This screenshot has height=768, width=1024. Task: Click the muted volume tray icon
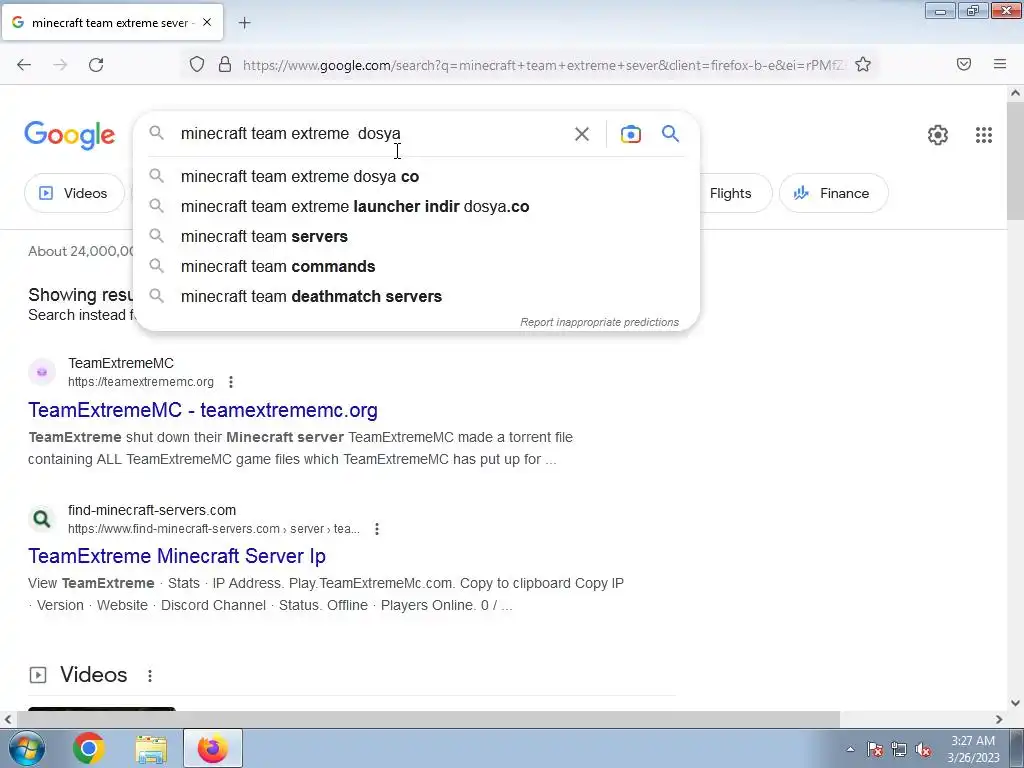coord(923,749)
